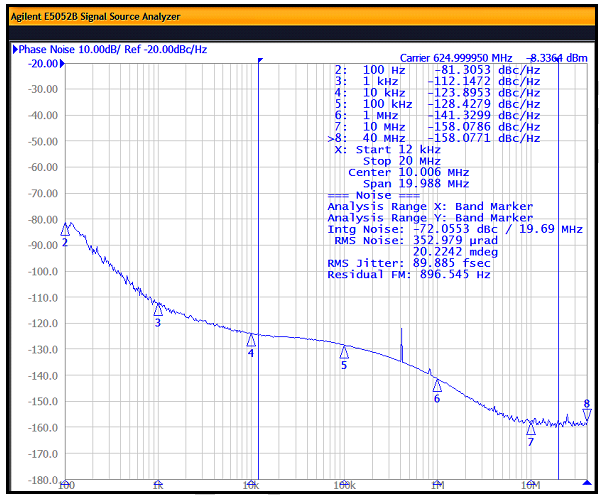
Task: Select marker 2 triangle on the trace
Action: coord(66,229)
